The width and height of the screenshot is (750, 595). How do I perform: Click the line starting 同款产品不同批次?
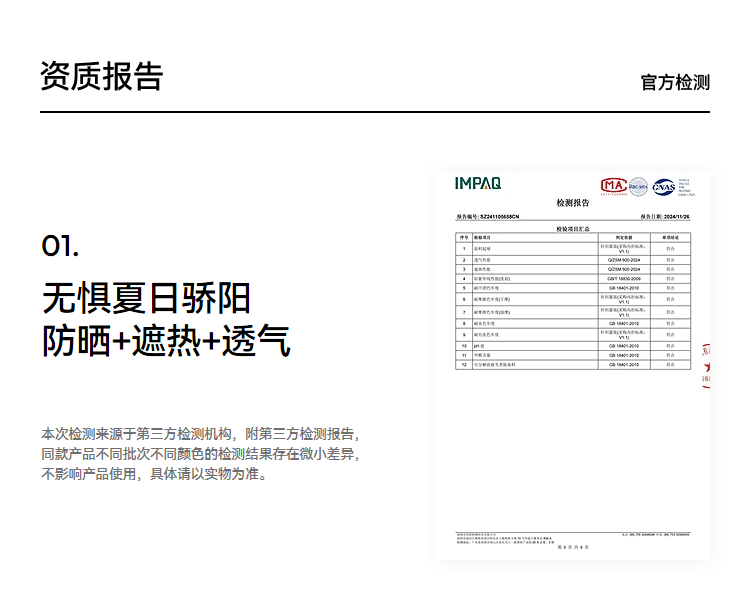coord(200,454)
